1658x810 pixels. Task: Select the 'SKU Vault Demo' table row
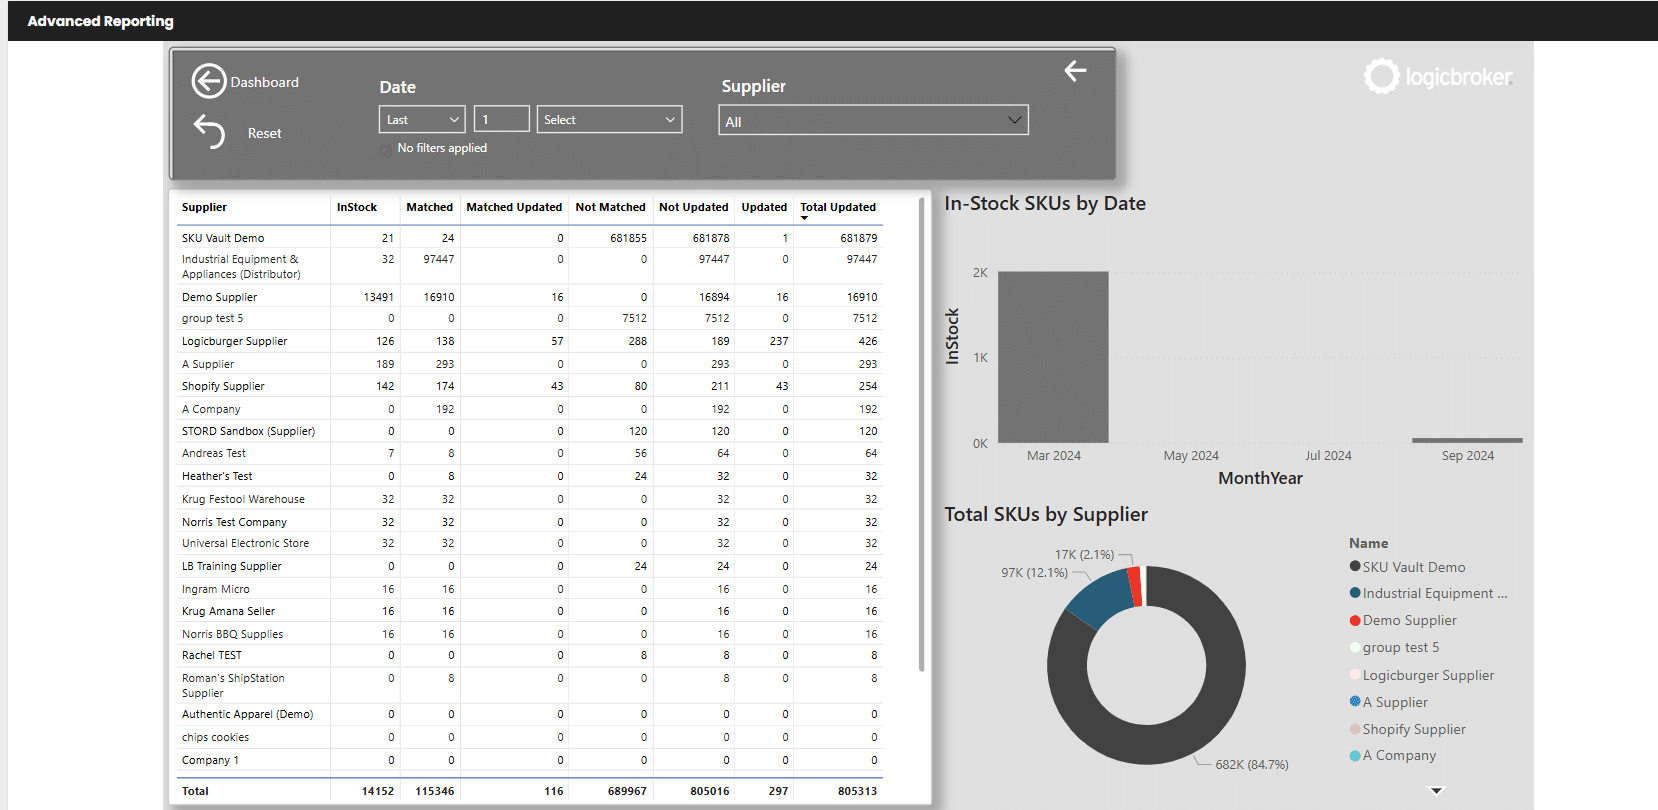[530, 238]
